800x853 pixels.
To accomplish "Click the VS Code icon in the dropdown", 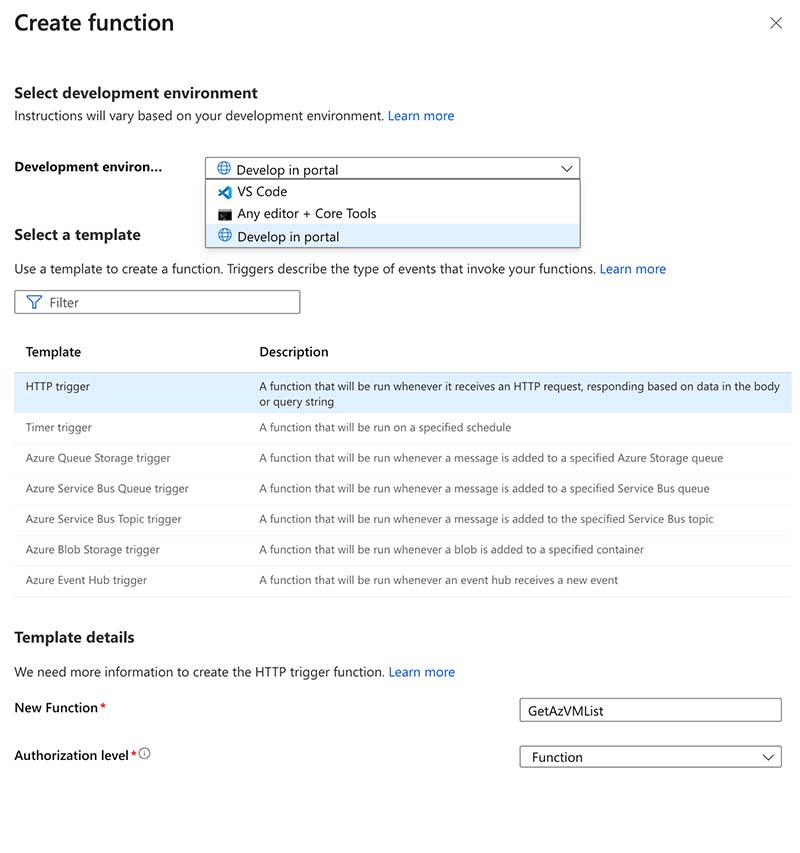I will (x=222, y=191).
